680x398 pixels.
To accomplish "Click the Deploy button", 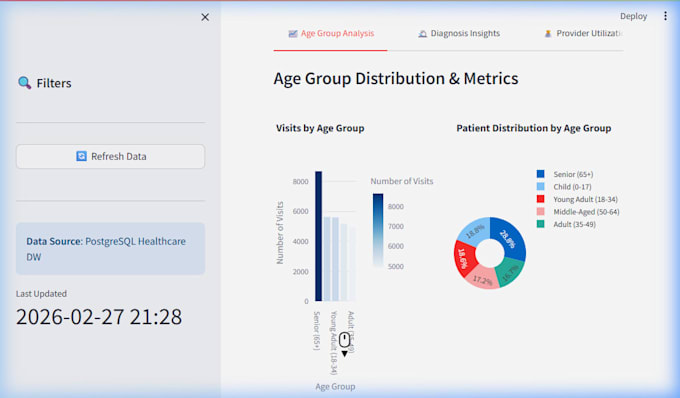I will [x=633, y=16].
